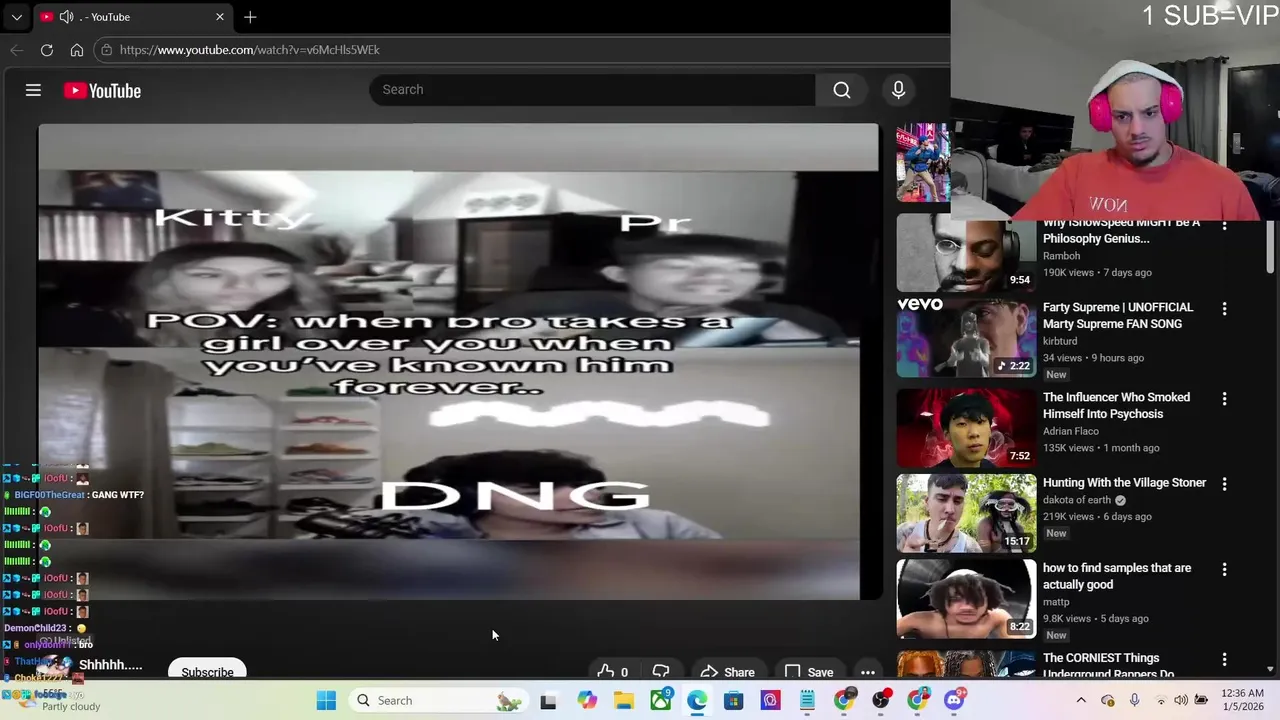The image size is (1280, 720).
Task: Open network settings in system tray
Action: (x=1159, y=700)
